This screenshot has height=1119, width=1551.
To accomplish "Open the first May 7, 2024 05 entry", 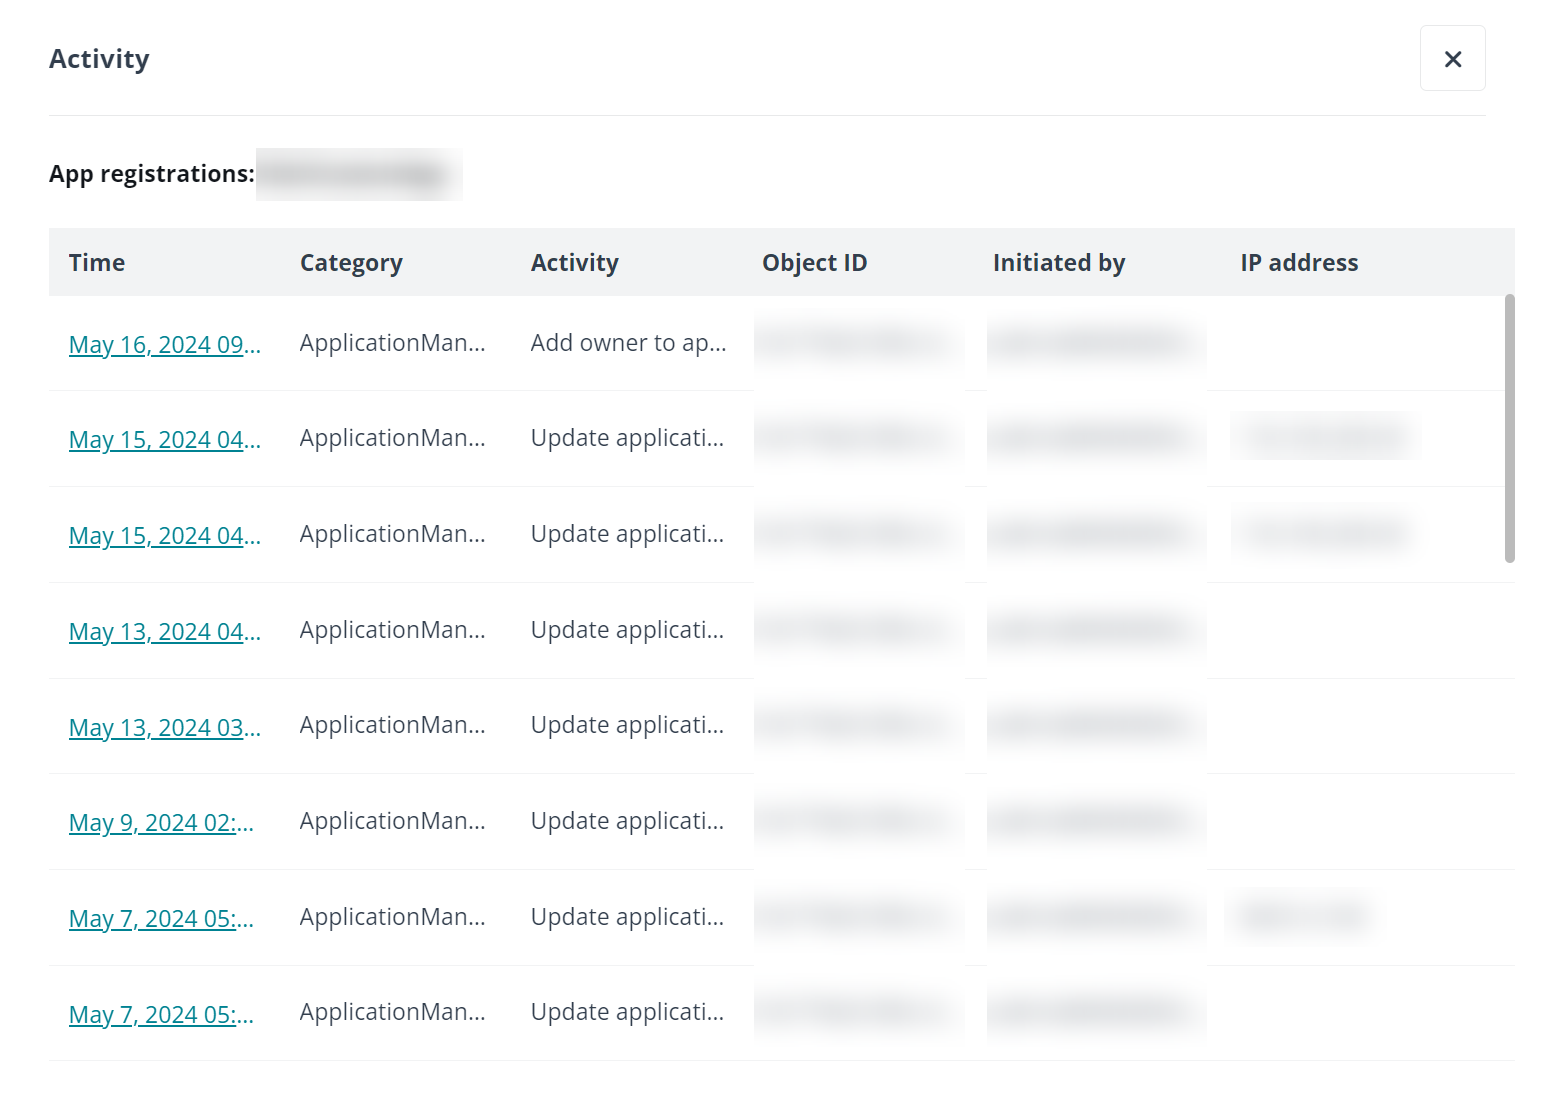I will pos(161,919).
